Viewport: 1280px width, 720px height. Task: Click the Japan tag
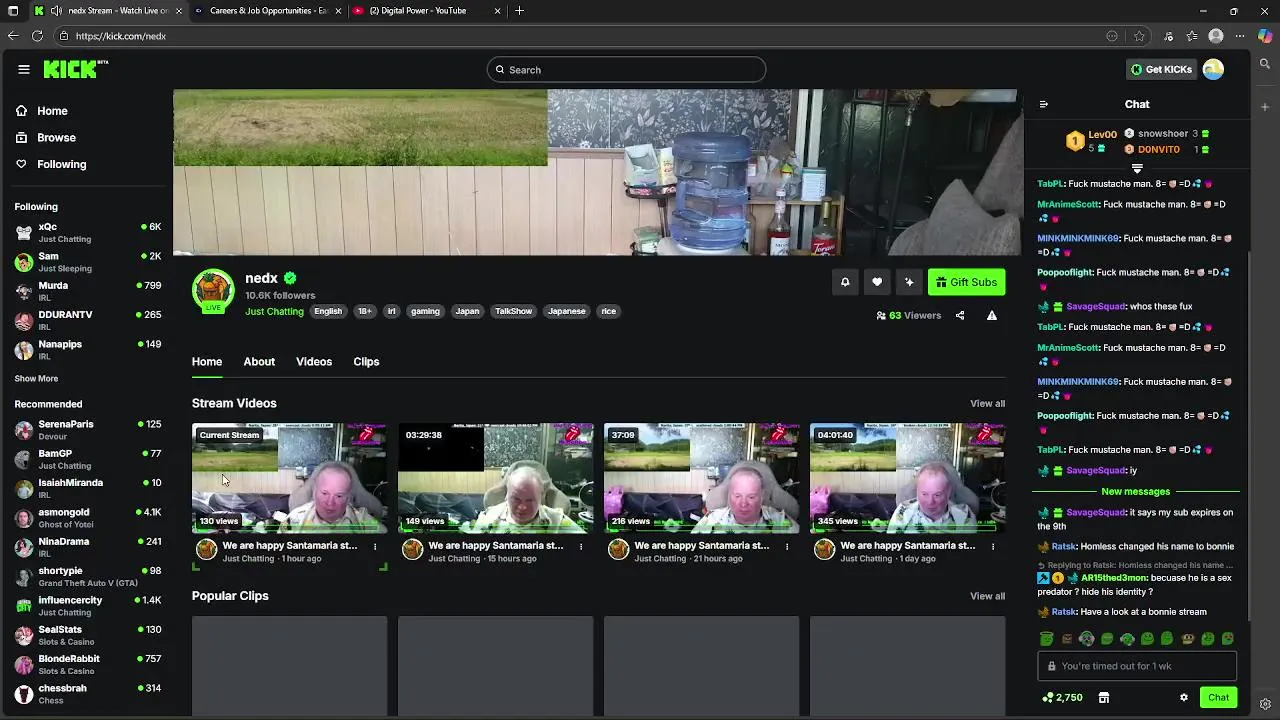click(467, 312)
